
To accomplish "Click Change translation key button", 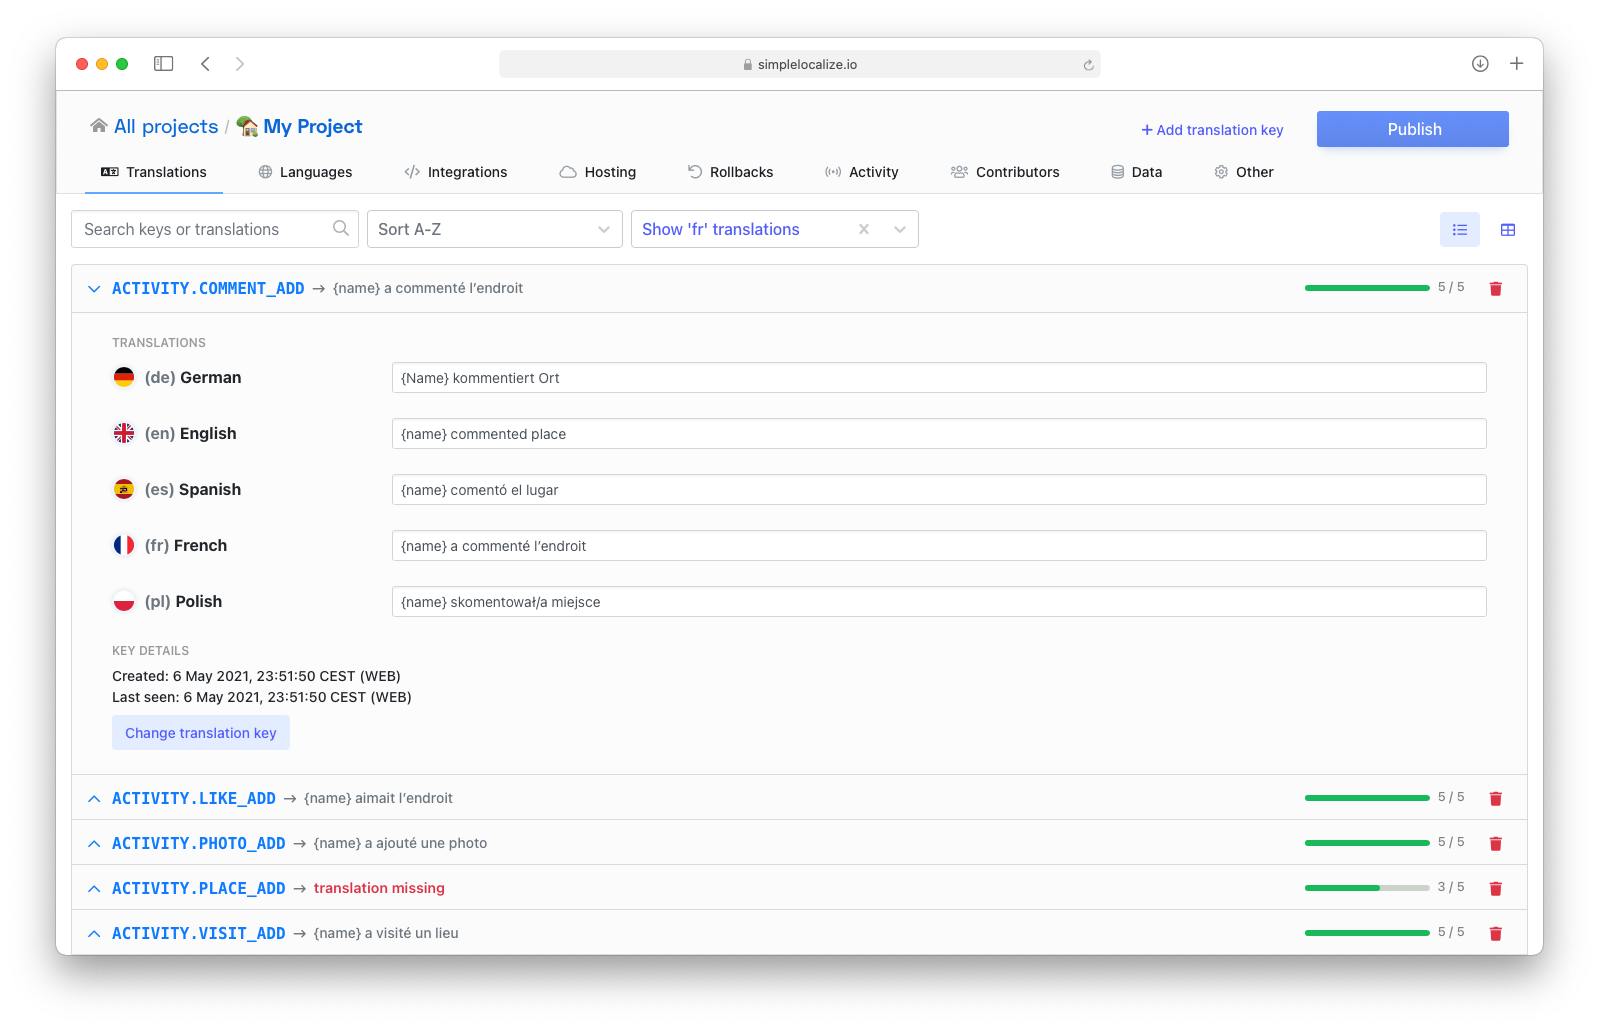I will click(201, 733).
